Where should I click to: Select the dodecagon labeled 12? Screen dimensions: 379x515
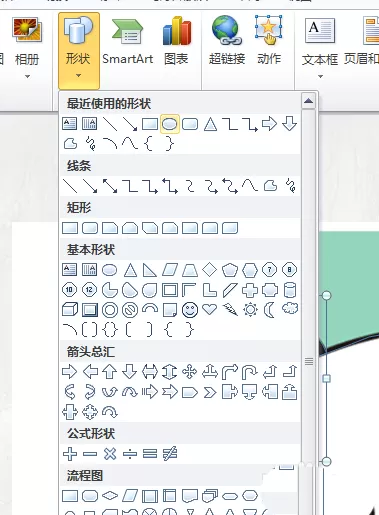point(89,290)
